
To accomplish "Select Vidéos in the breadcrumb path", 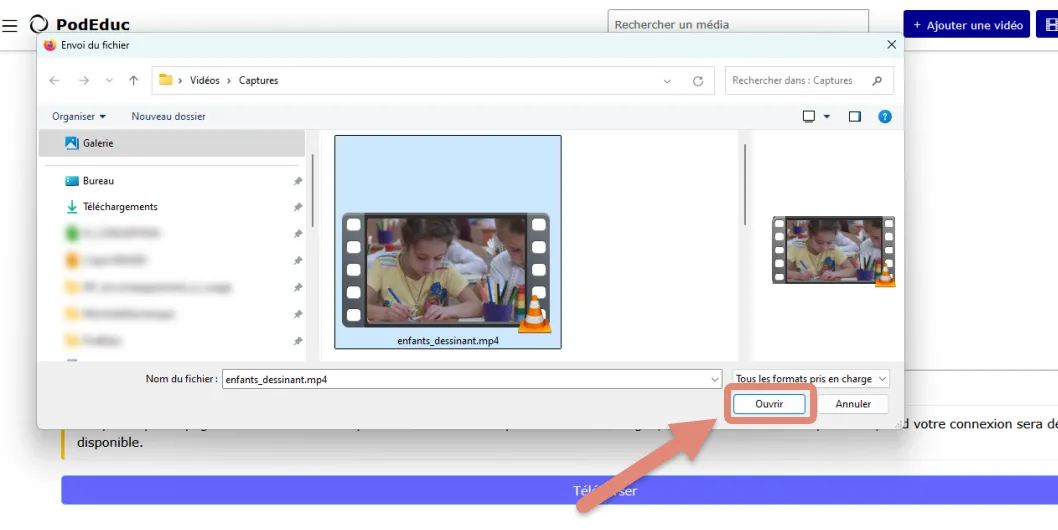I will tap(204, 80).
